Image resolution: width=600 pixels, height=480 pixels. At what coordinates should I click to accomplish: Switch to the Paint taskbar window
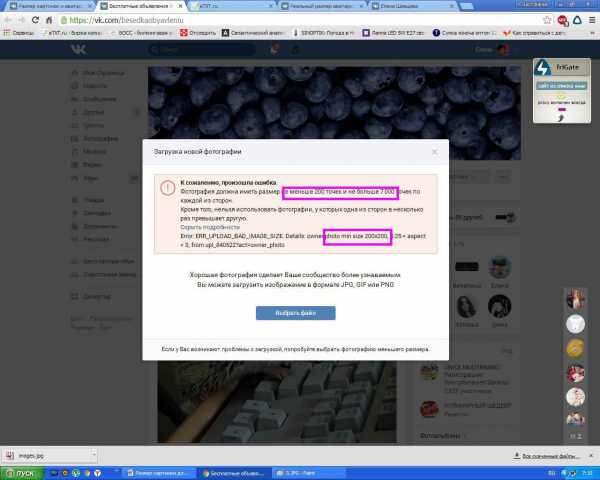(310, 473)
